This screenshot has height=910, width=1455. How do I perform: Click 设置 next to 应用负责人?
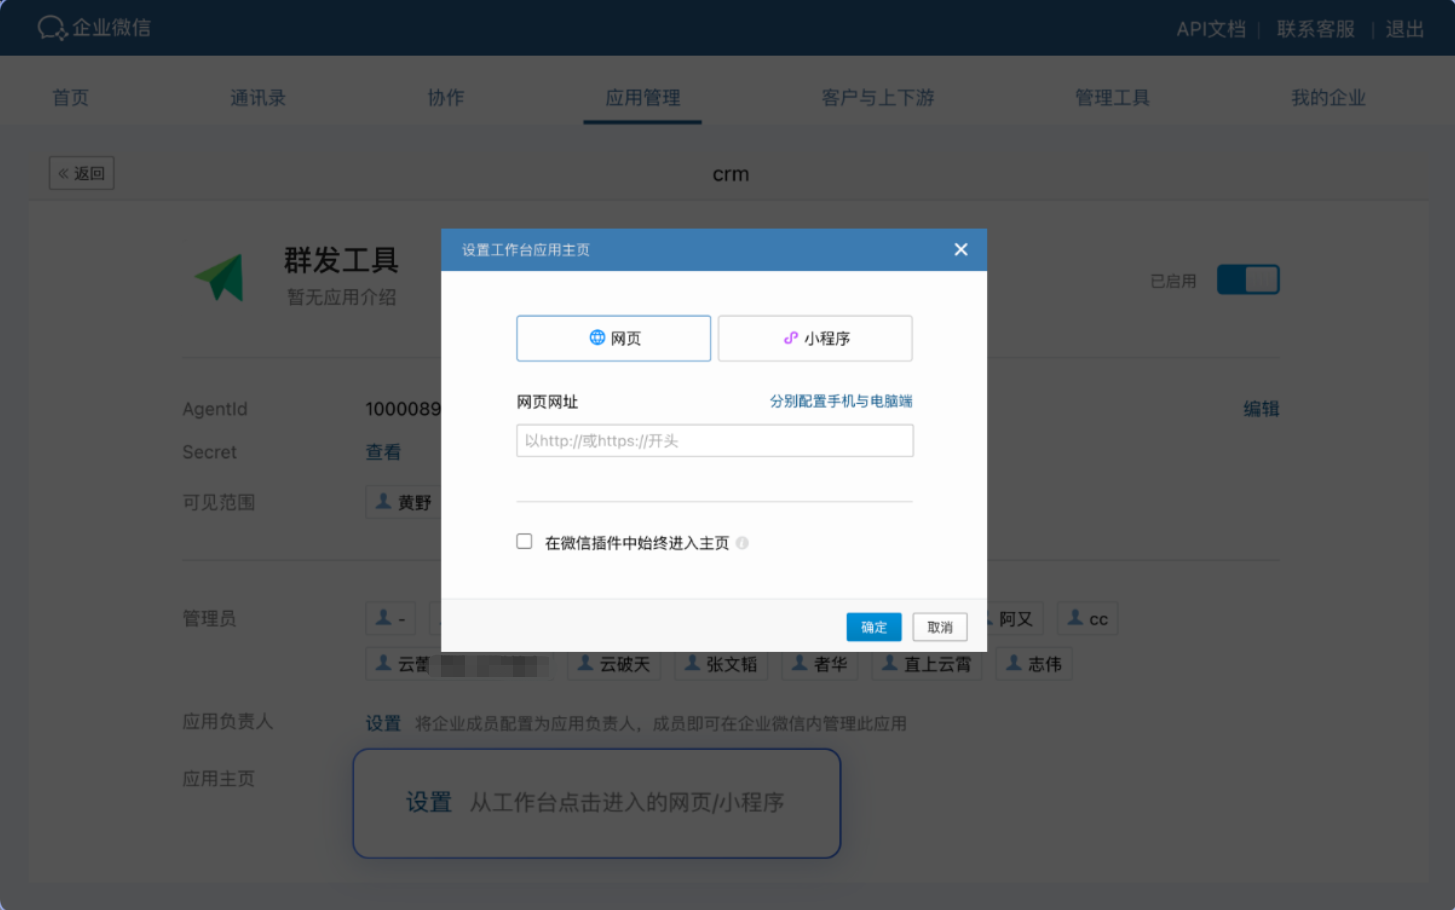pos(383,723)
